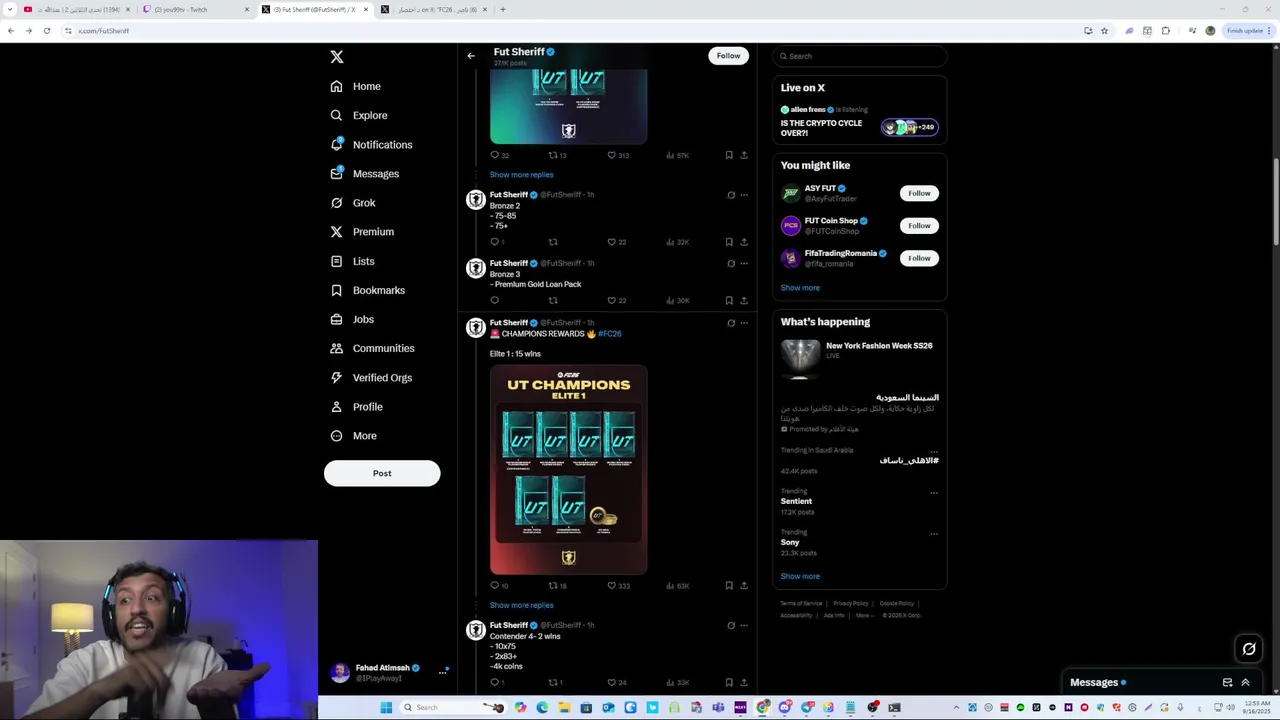Click the back arrow beside Fut Sheriff
Viewport: 1280px width, 720px height.
tap(471, 56)
